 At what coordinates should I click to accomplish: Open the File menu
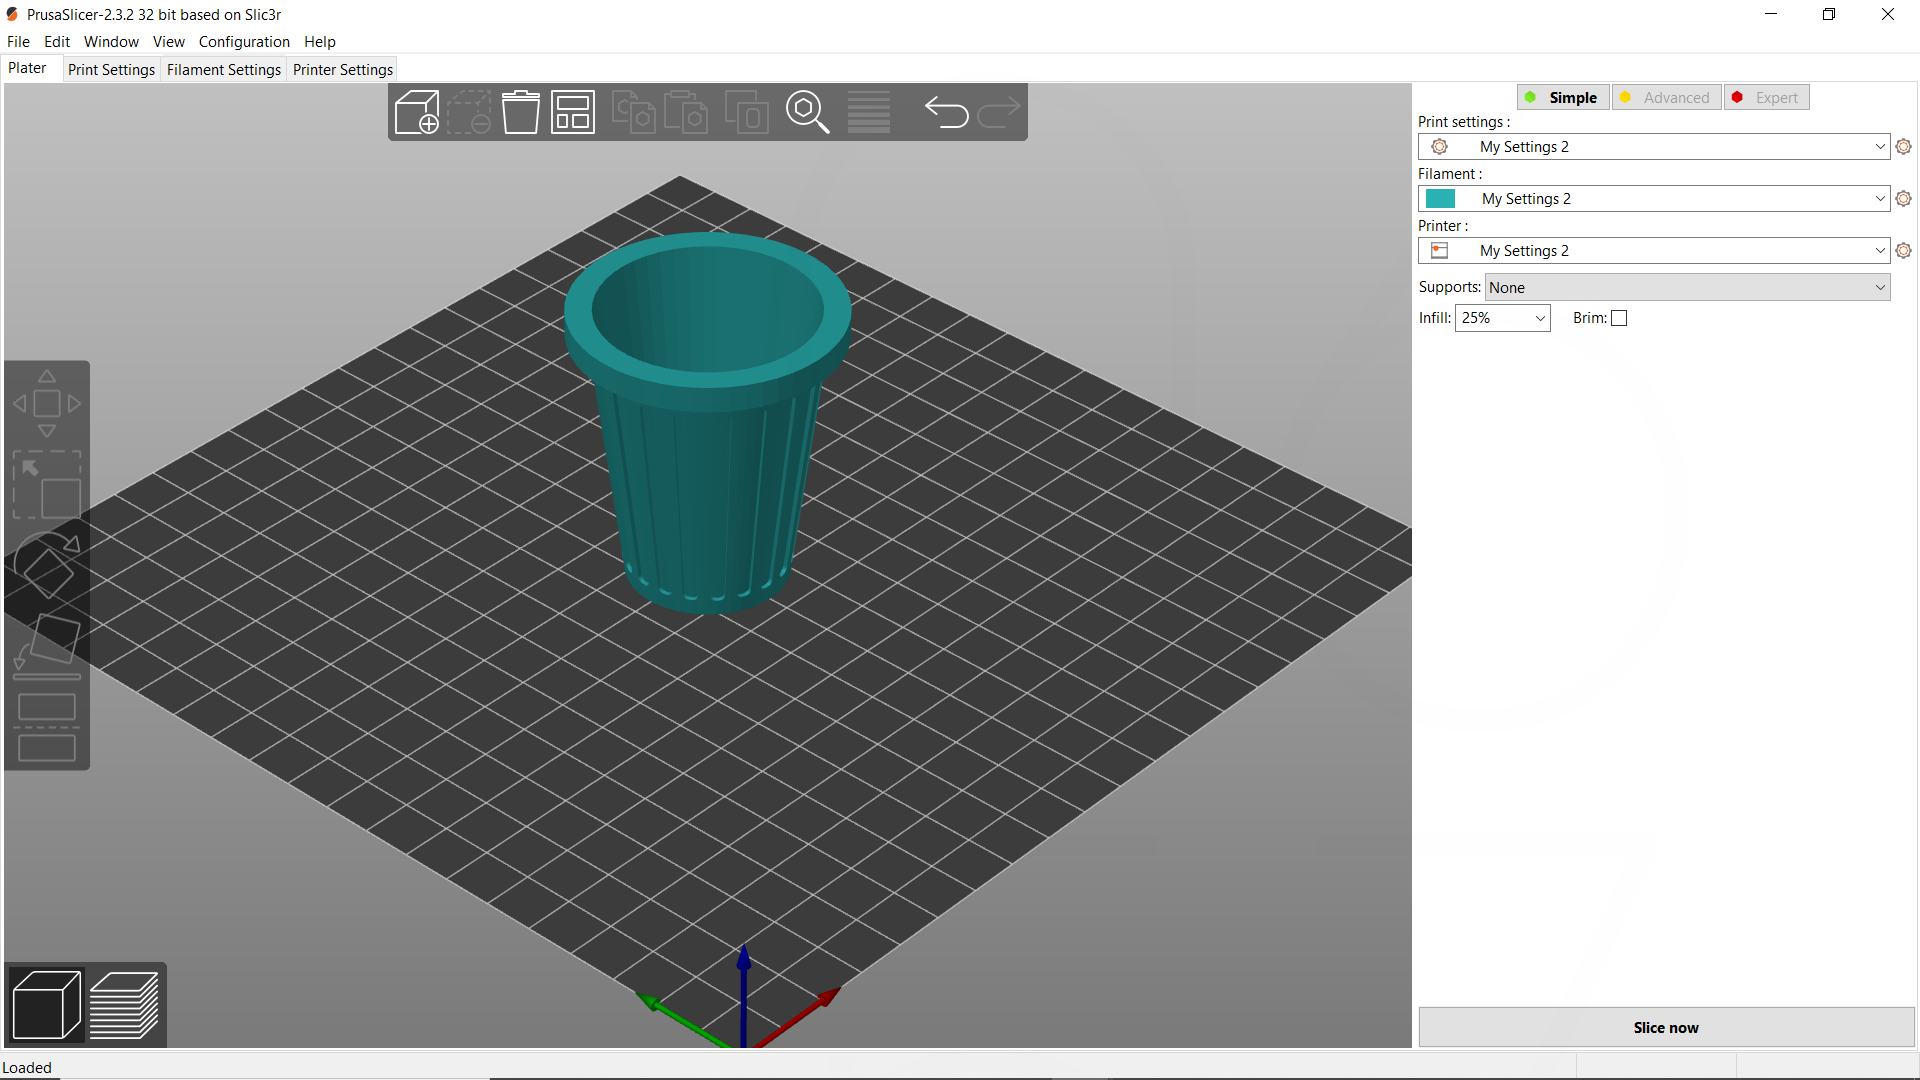[x=18, y=42]
